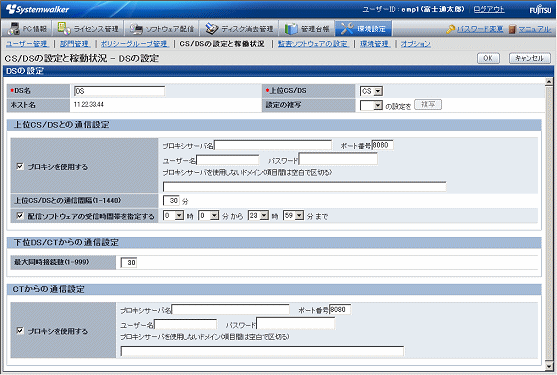Click the キャンセル button
Screen dimensions: 557x375
point(530,58)
